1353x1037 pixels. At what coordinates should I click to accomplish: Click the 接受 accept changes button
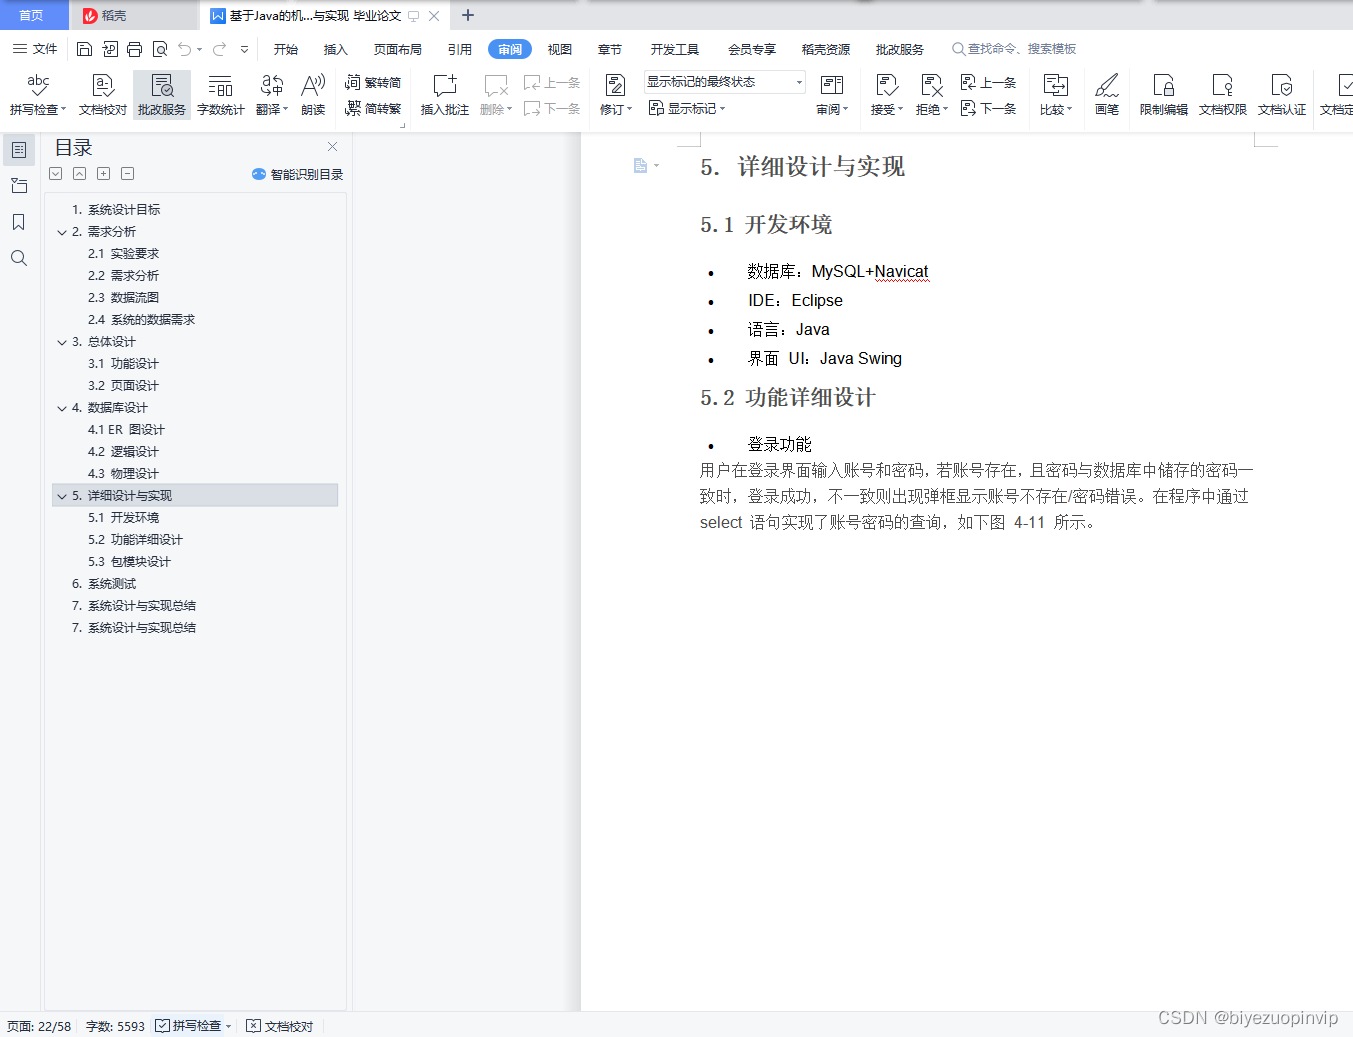point(884,95)
